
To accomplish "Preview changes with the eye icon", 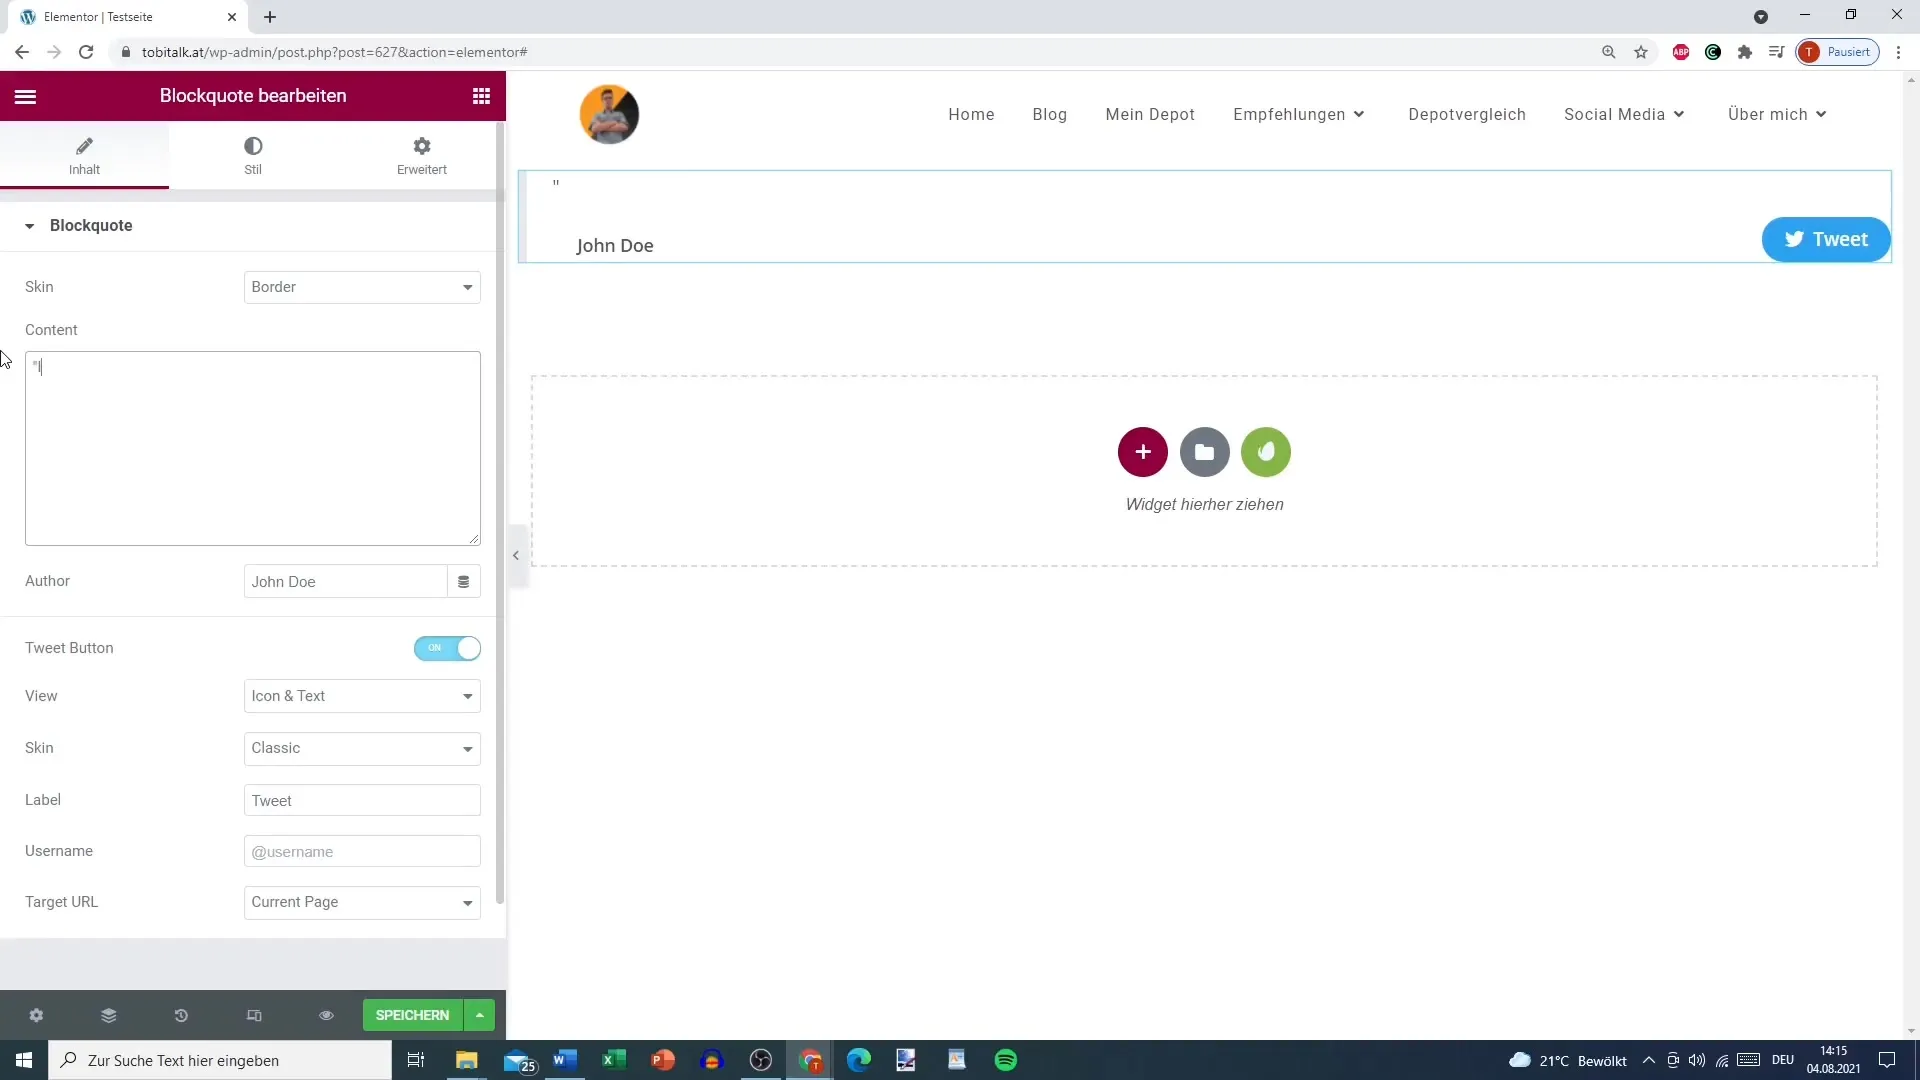I will (326, 1015).
